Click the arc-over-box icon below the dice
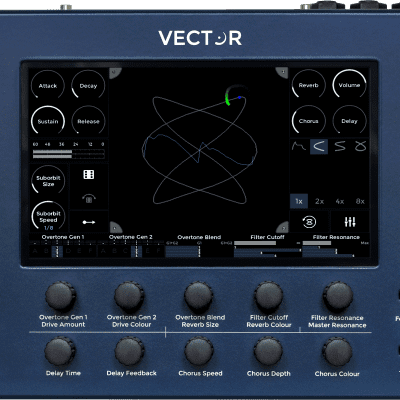 (89, 199)
